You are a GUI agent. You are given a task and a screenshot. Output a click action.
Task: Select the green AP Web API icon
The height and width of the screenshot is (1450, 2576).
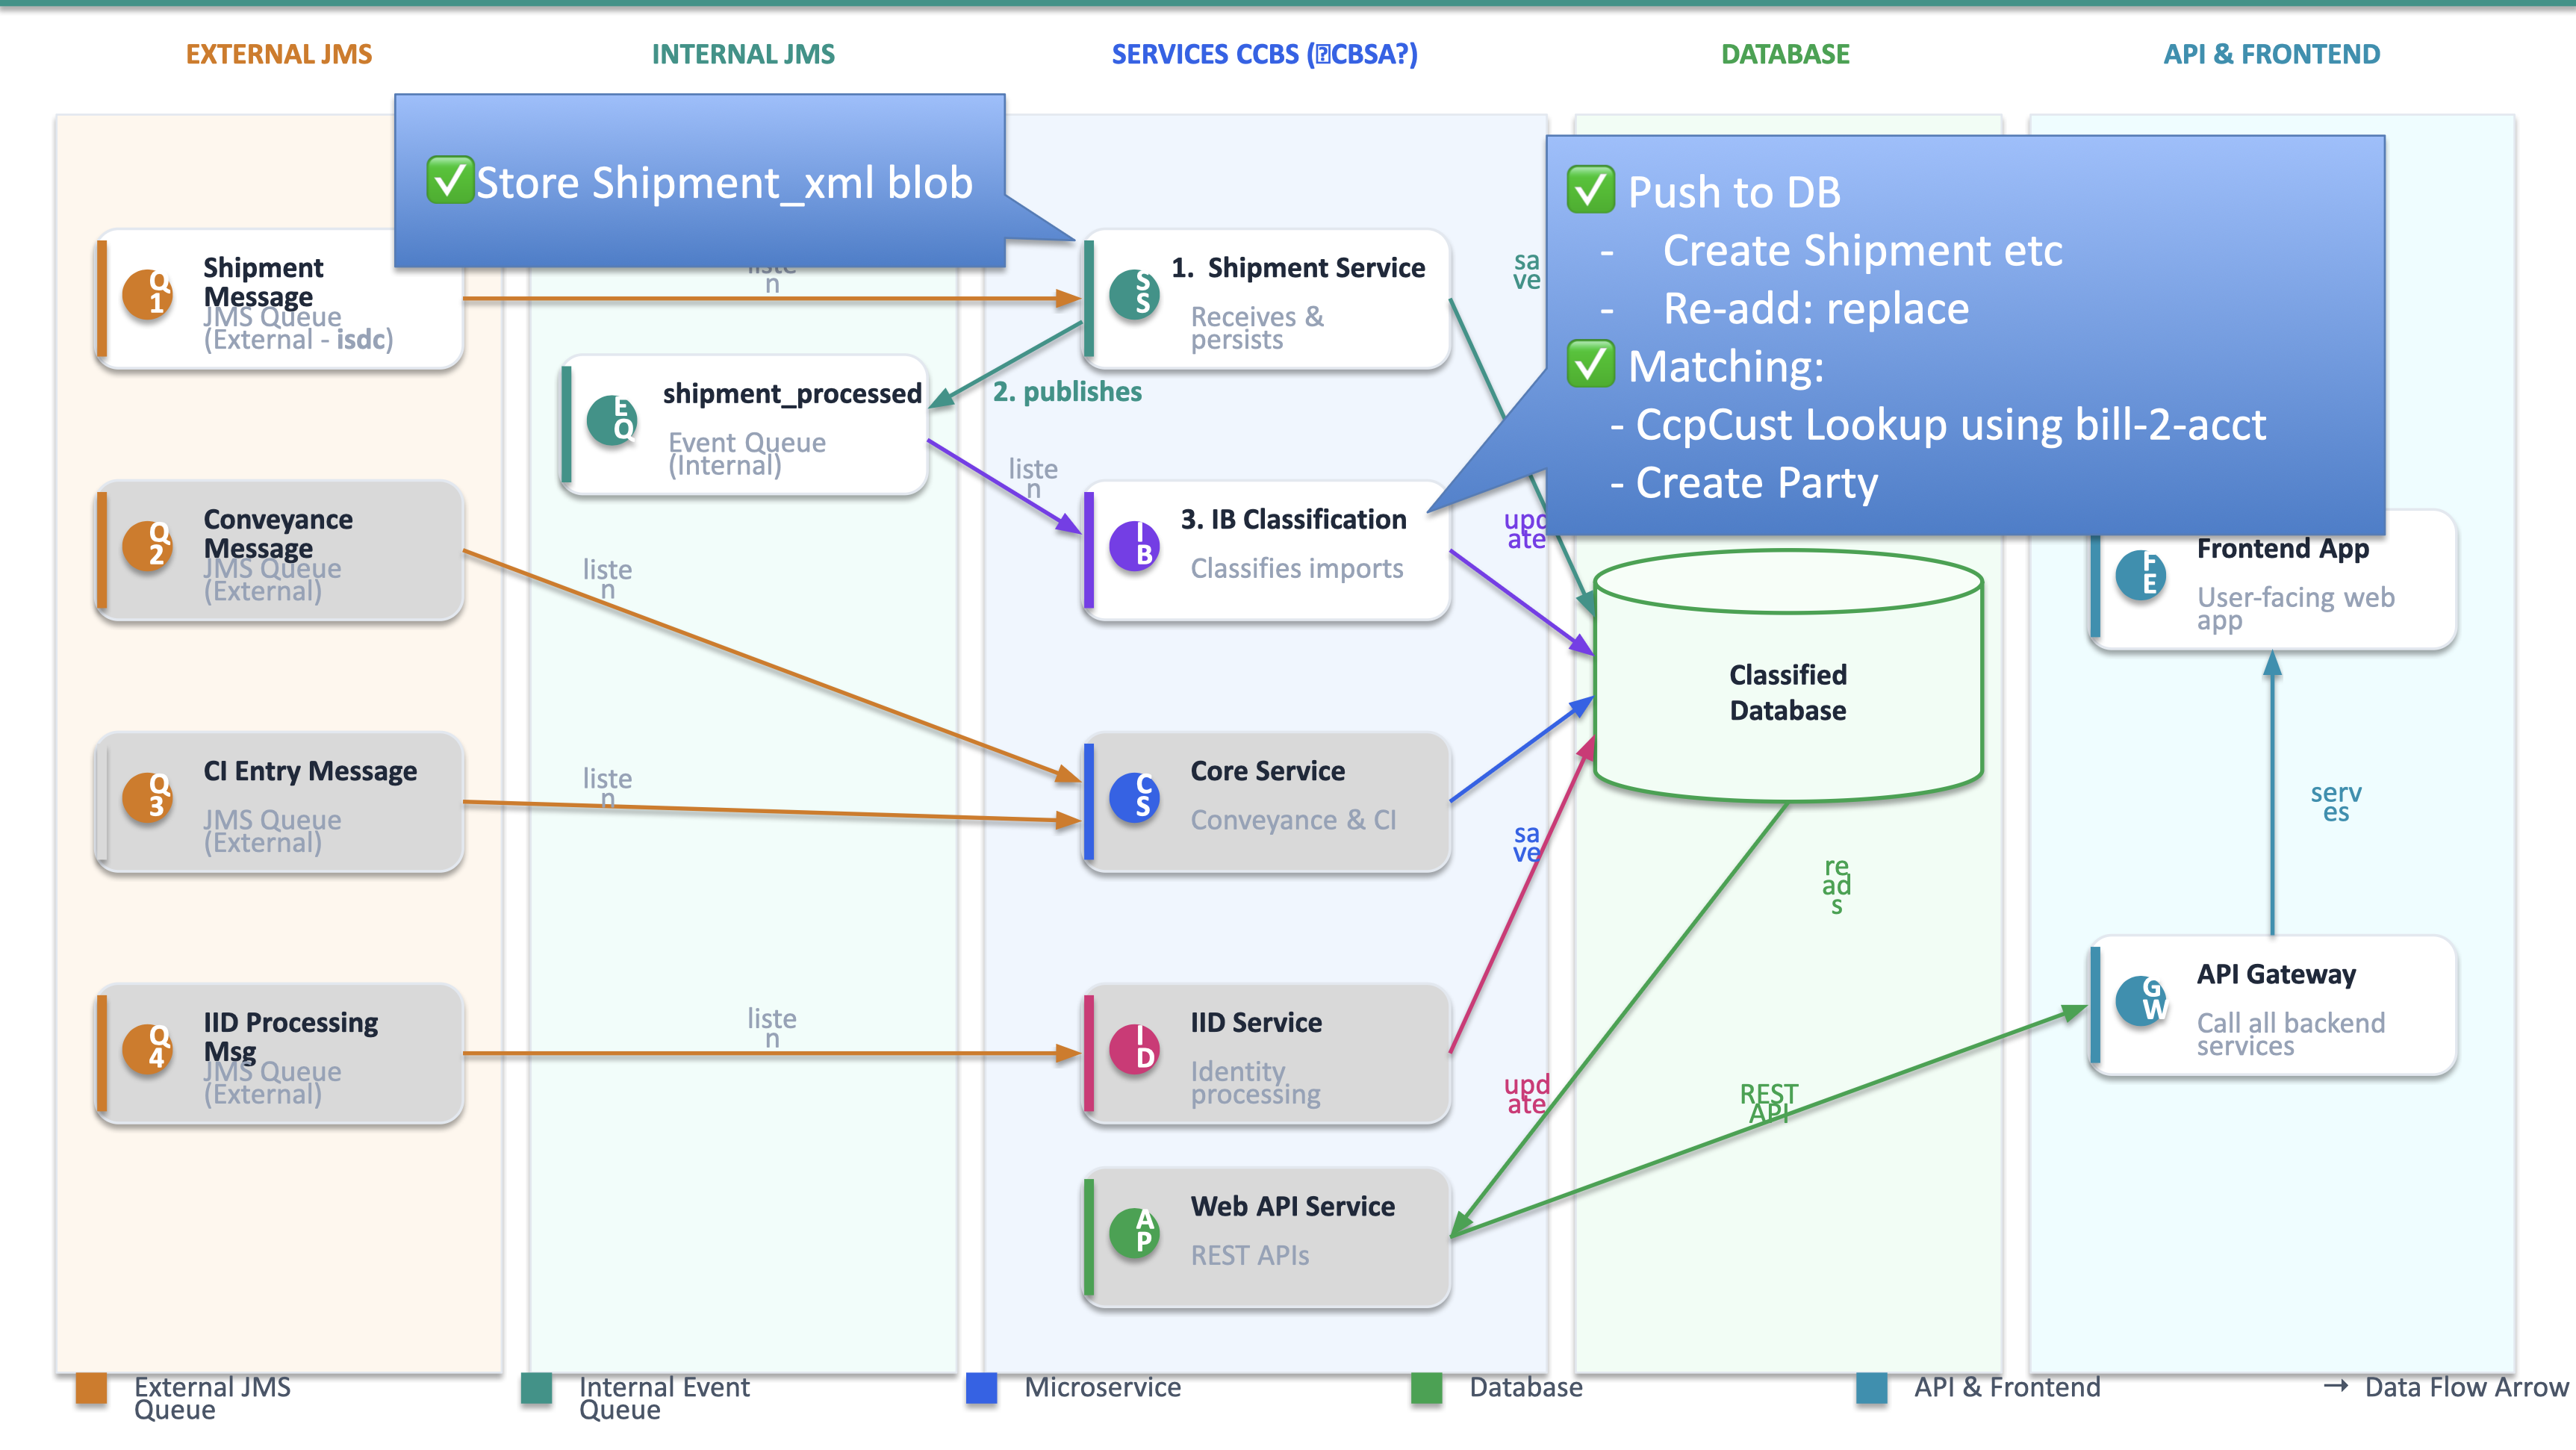tap(1134, 1233)
